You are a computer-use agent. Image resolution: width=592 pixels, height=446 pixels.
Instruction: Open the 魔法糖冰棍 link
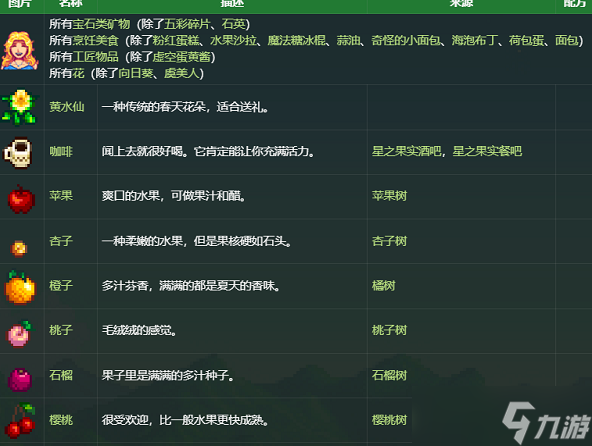pos(296,40)
